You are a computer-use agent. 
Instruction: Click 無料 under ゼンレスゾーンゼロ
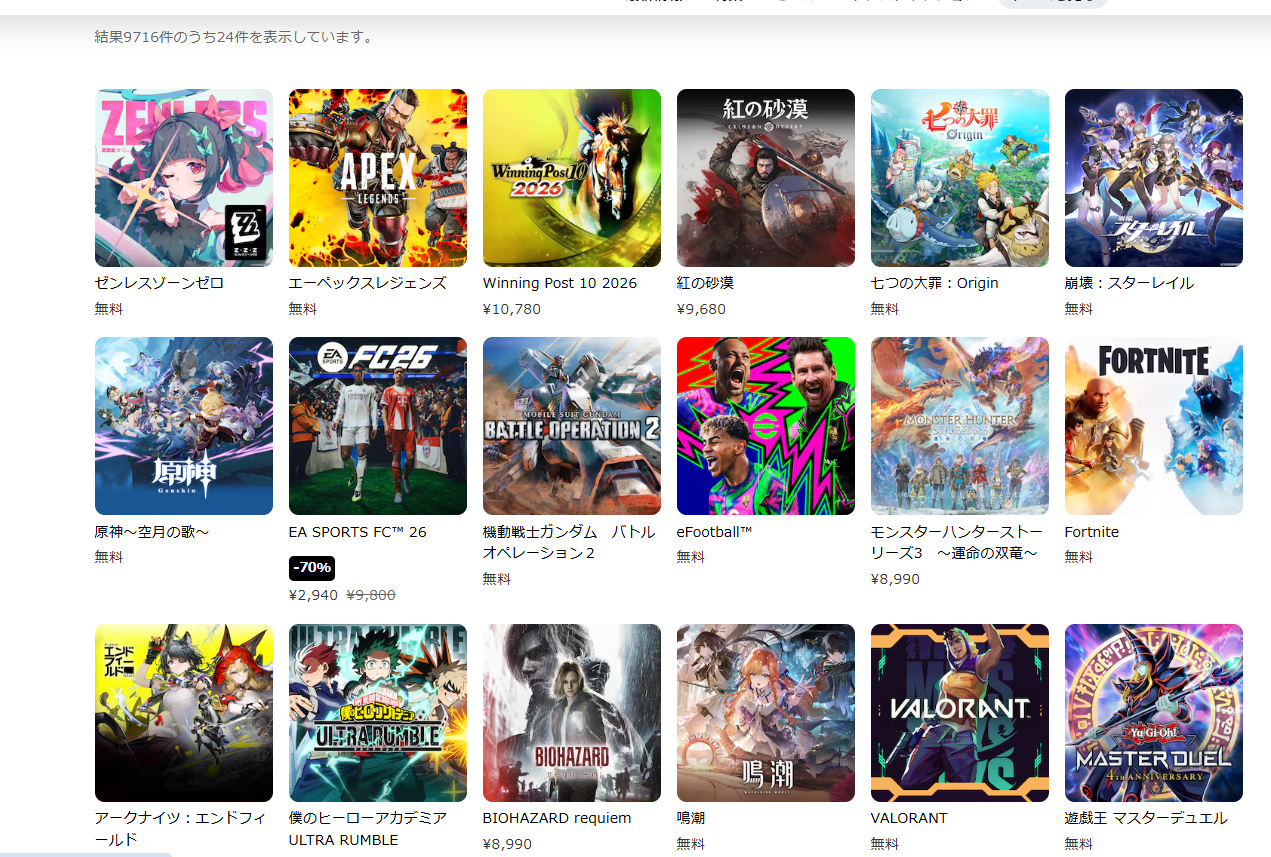(x=109, y=309)
